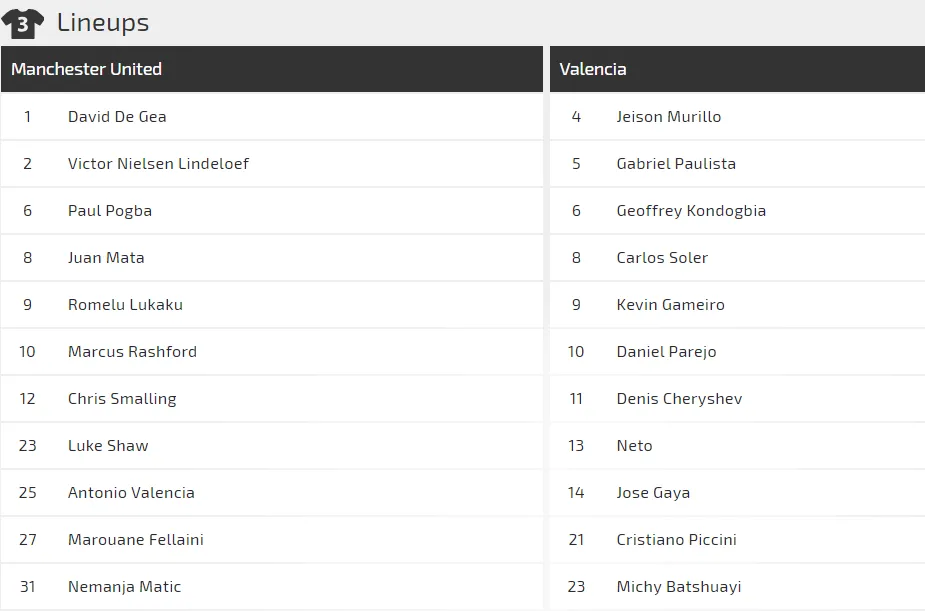Select Paul Pogba in the lineup
The width and height of the screenshot is (925, 611).
click(110, 211)
